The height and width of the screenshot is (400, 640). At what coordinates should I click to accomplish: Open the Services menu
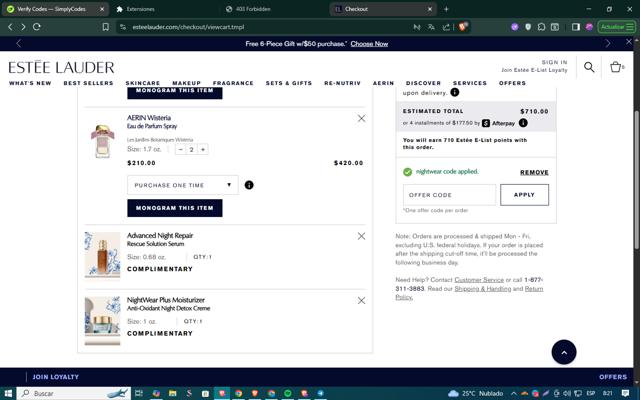click(470, 83)
